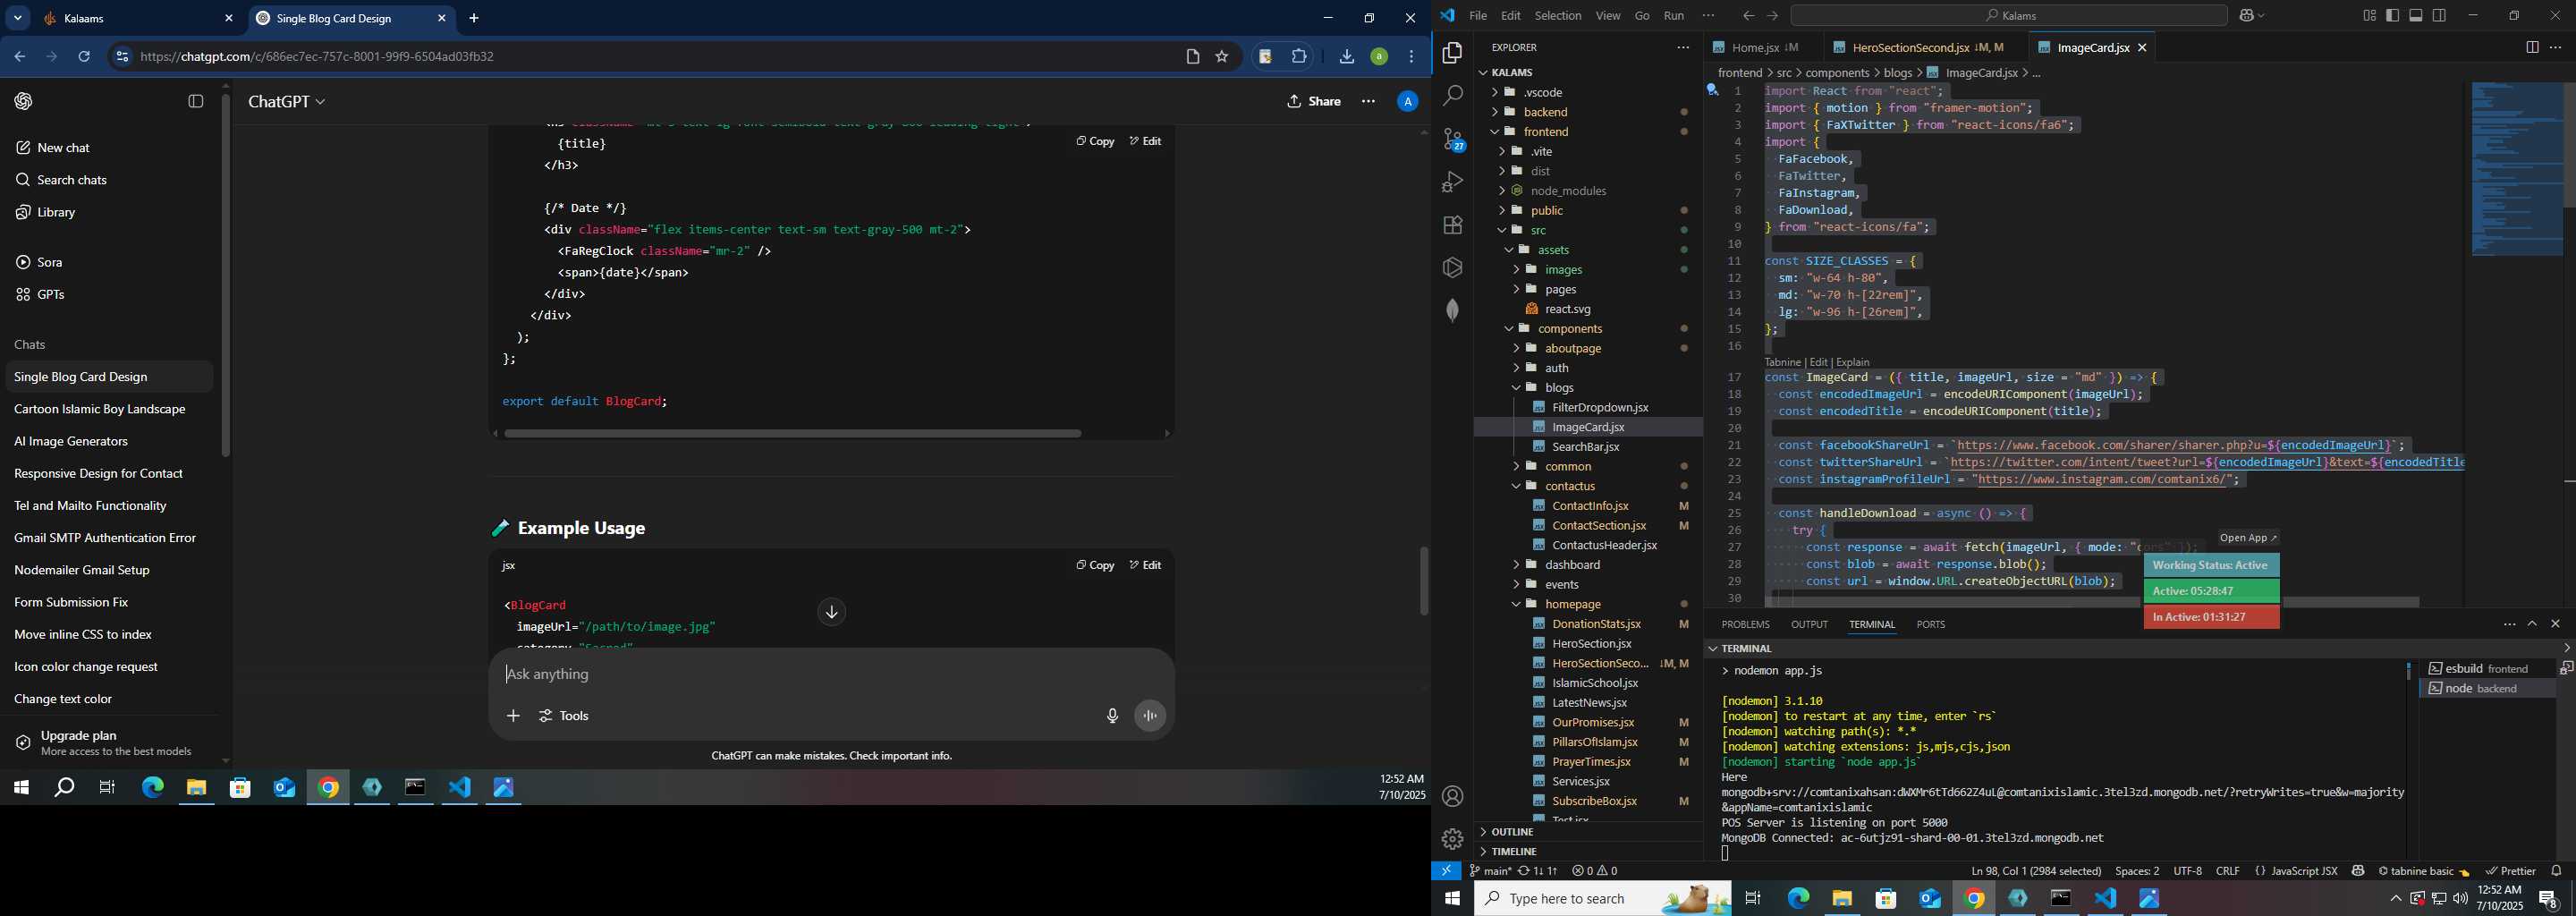Reload the Chrome page
Image resolution: width=2576 pixels, height=916 pixels.
click(84, 57)
